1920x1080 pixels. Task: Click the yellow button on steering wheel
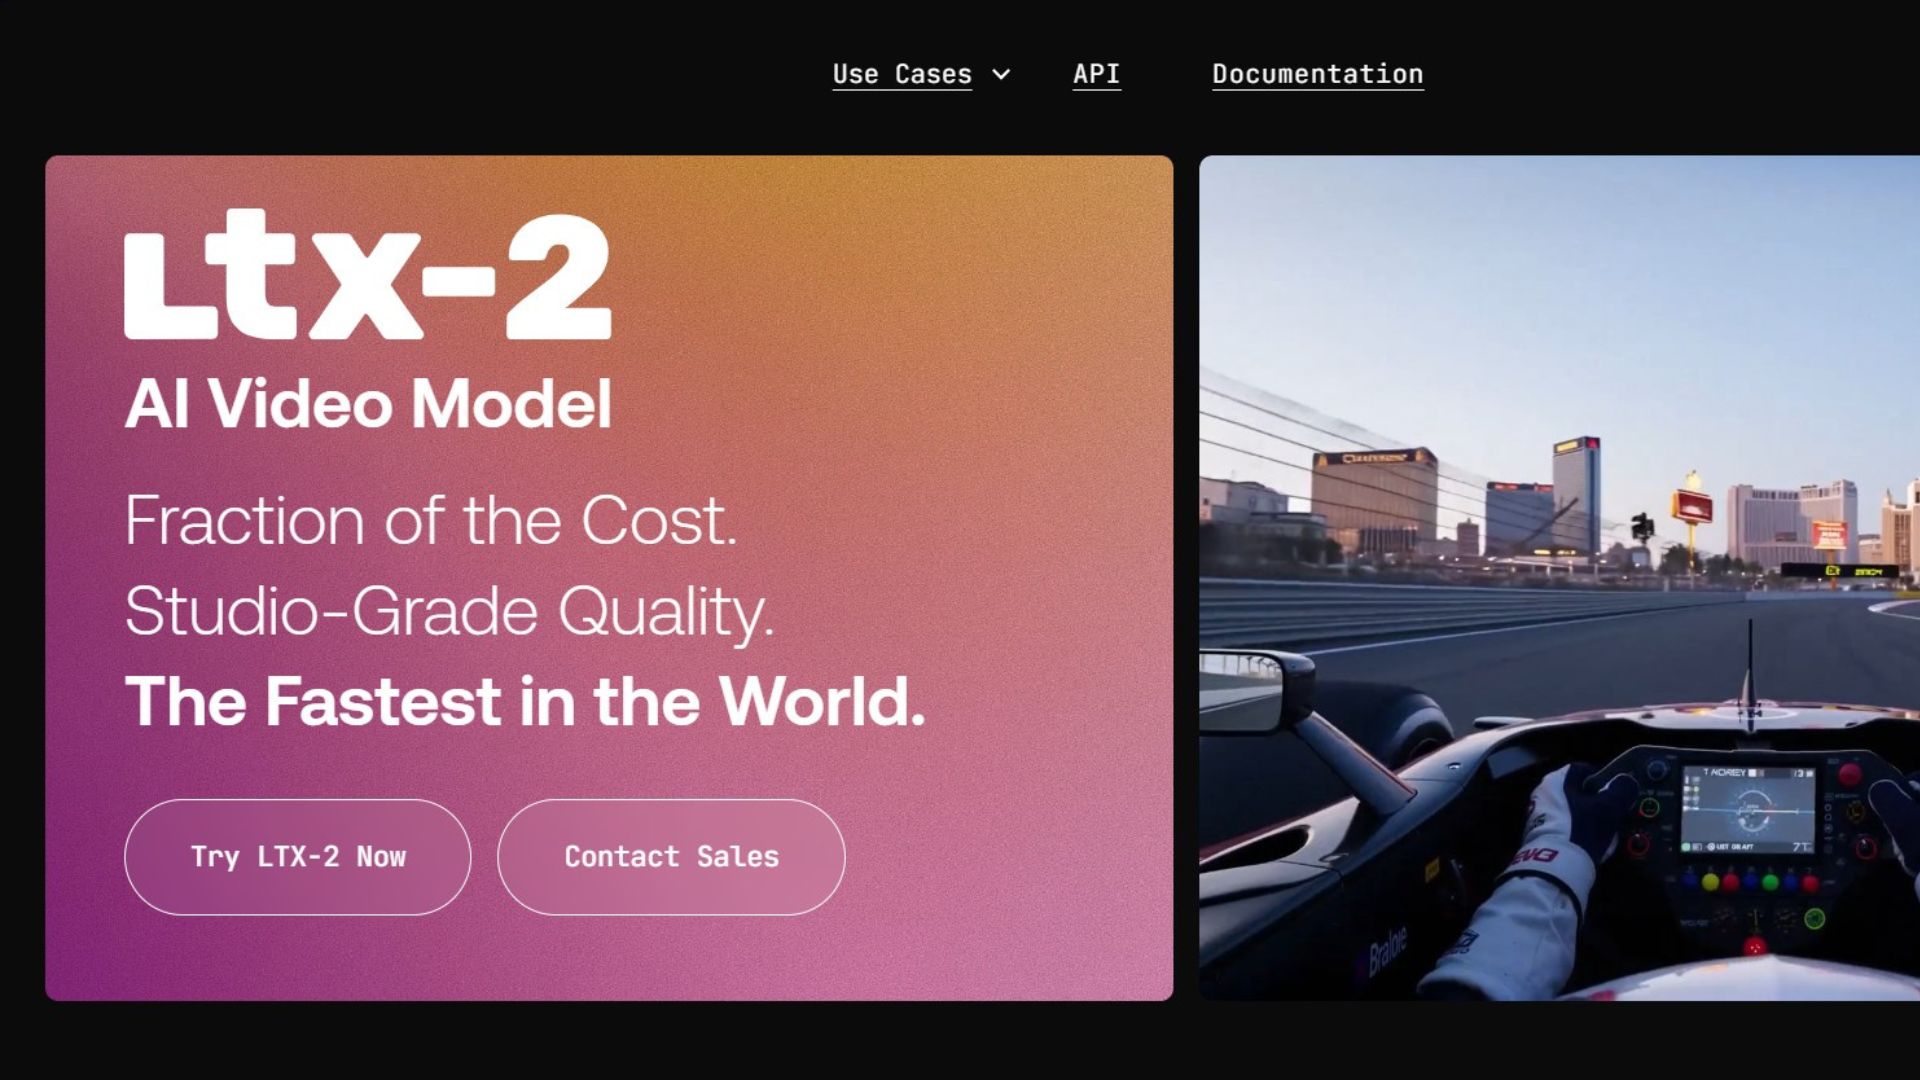click(x=1710, y=882)
